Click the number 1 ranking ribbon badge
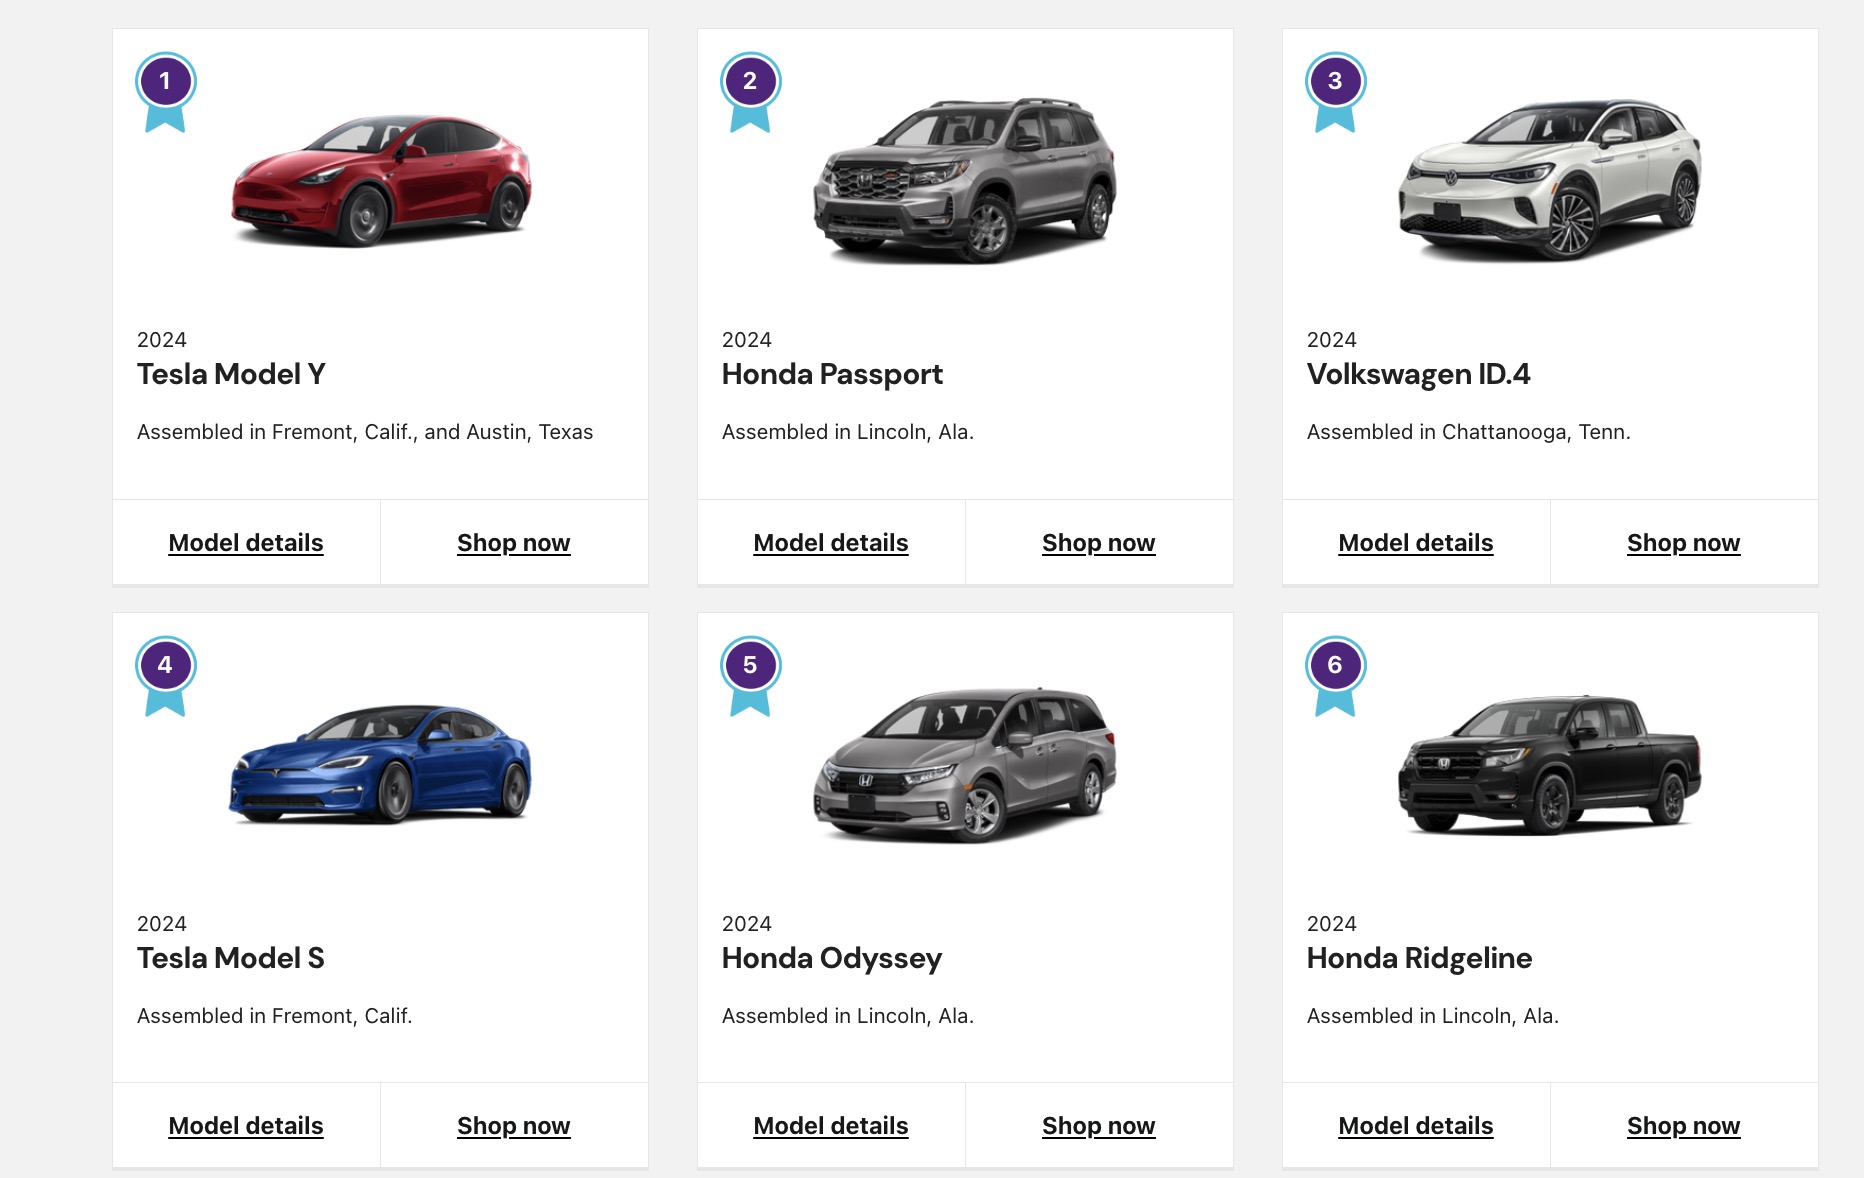The width and height of the screenshot is (1864, 1178). (165, 88)
